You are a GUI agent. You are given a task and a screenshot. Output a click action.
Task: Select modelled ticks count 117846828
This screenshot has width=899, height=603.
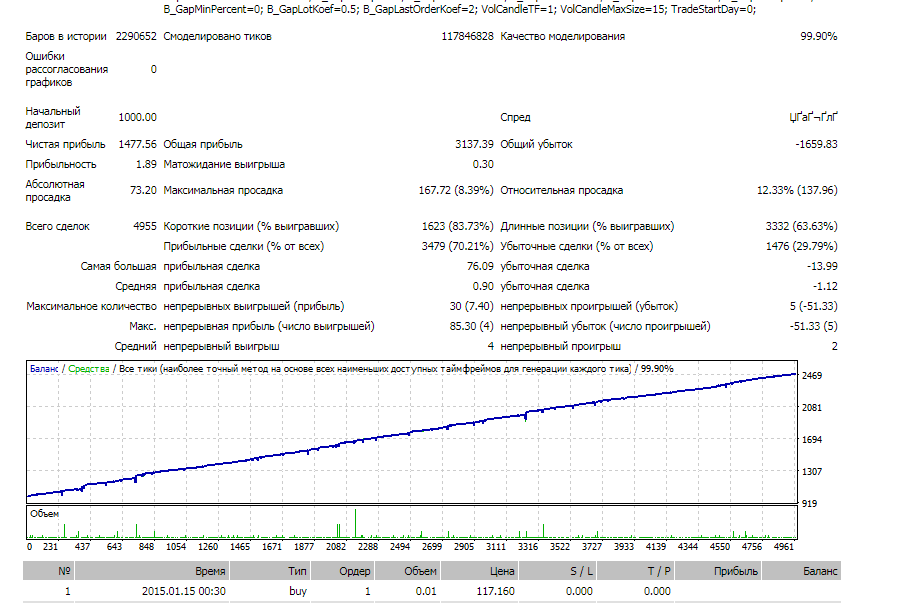pos(467,36)
